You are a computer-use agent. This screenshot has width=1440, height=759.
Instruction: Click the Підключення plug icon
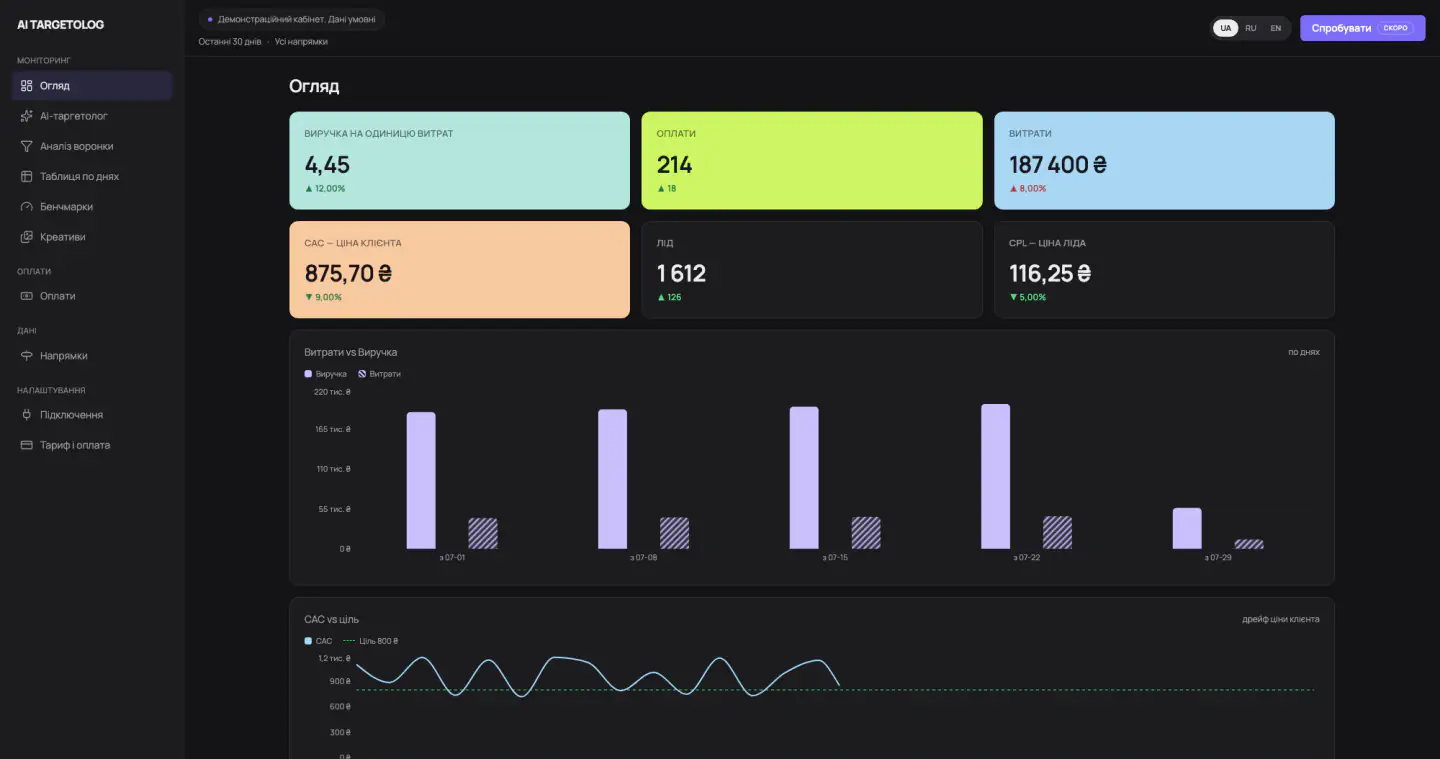coord(27,415)
